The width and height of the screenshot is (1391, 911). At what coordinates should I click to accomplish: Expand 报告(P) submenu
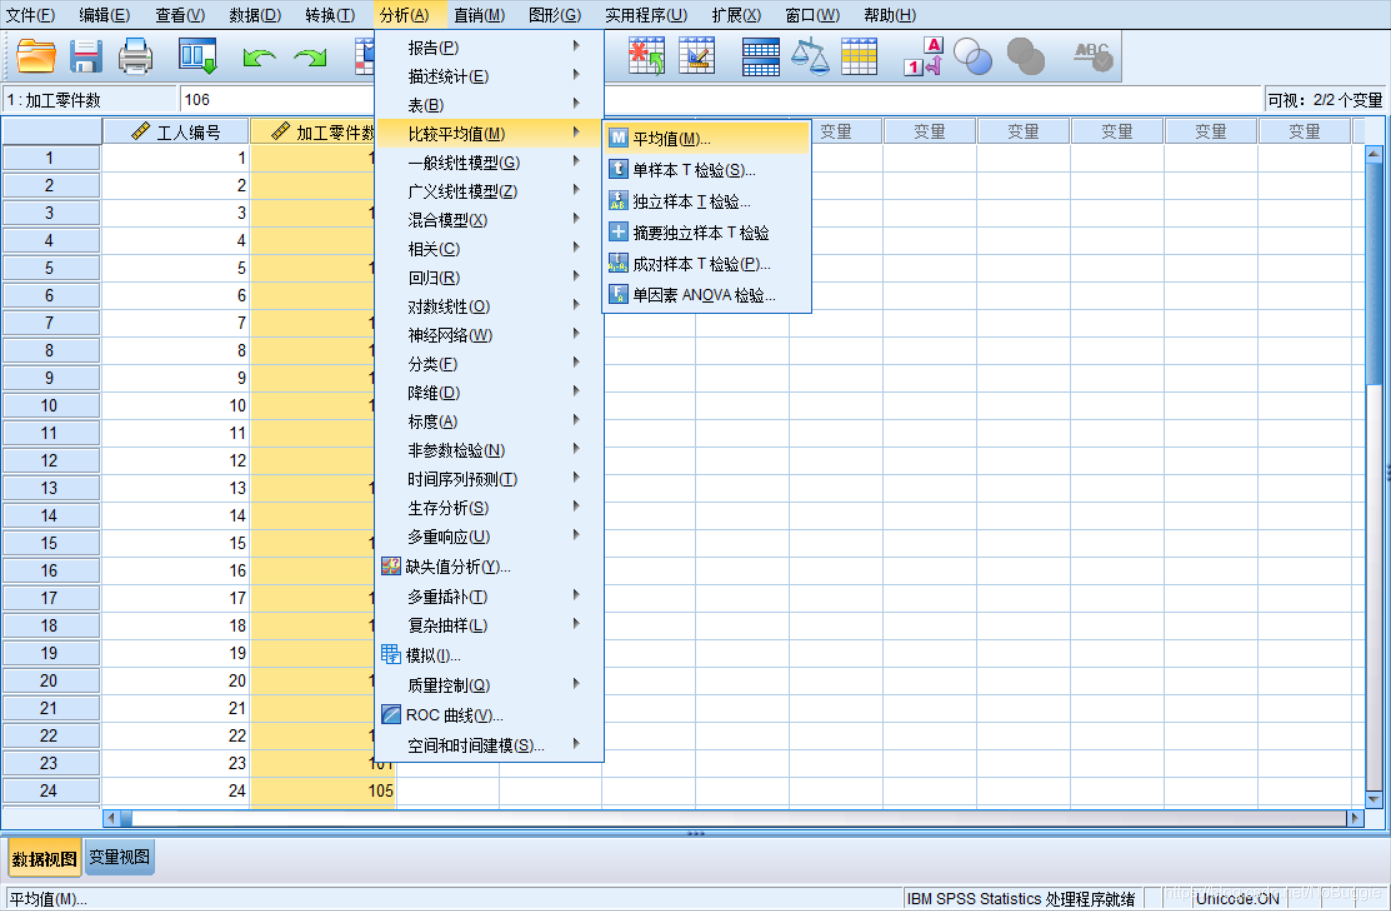(490, 47)
